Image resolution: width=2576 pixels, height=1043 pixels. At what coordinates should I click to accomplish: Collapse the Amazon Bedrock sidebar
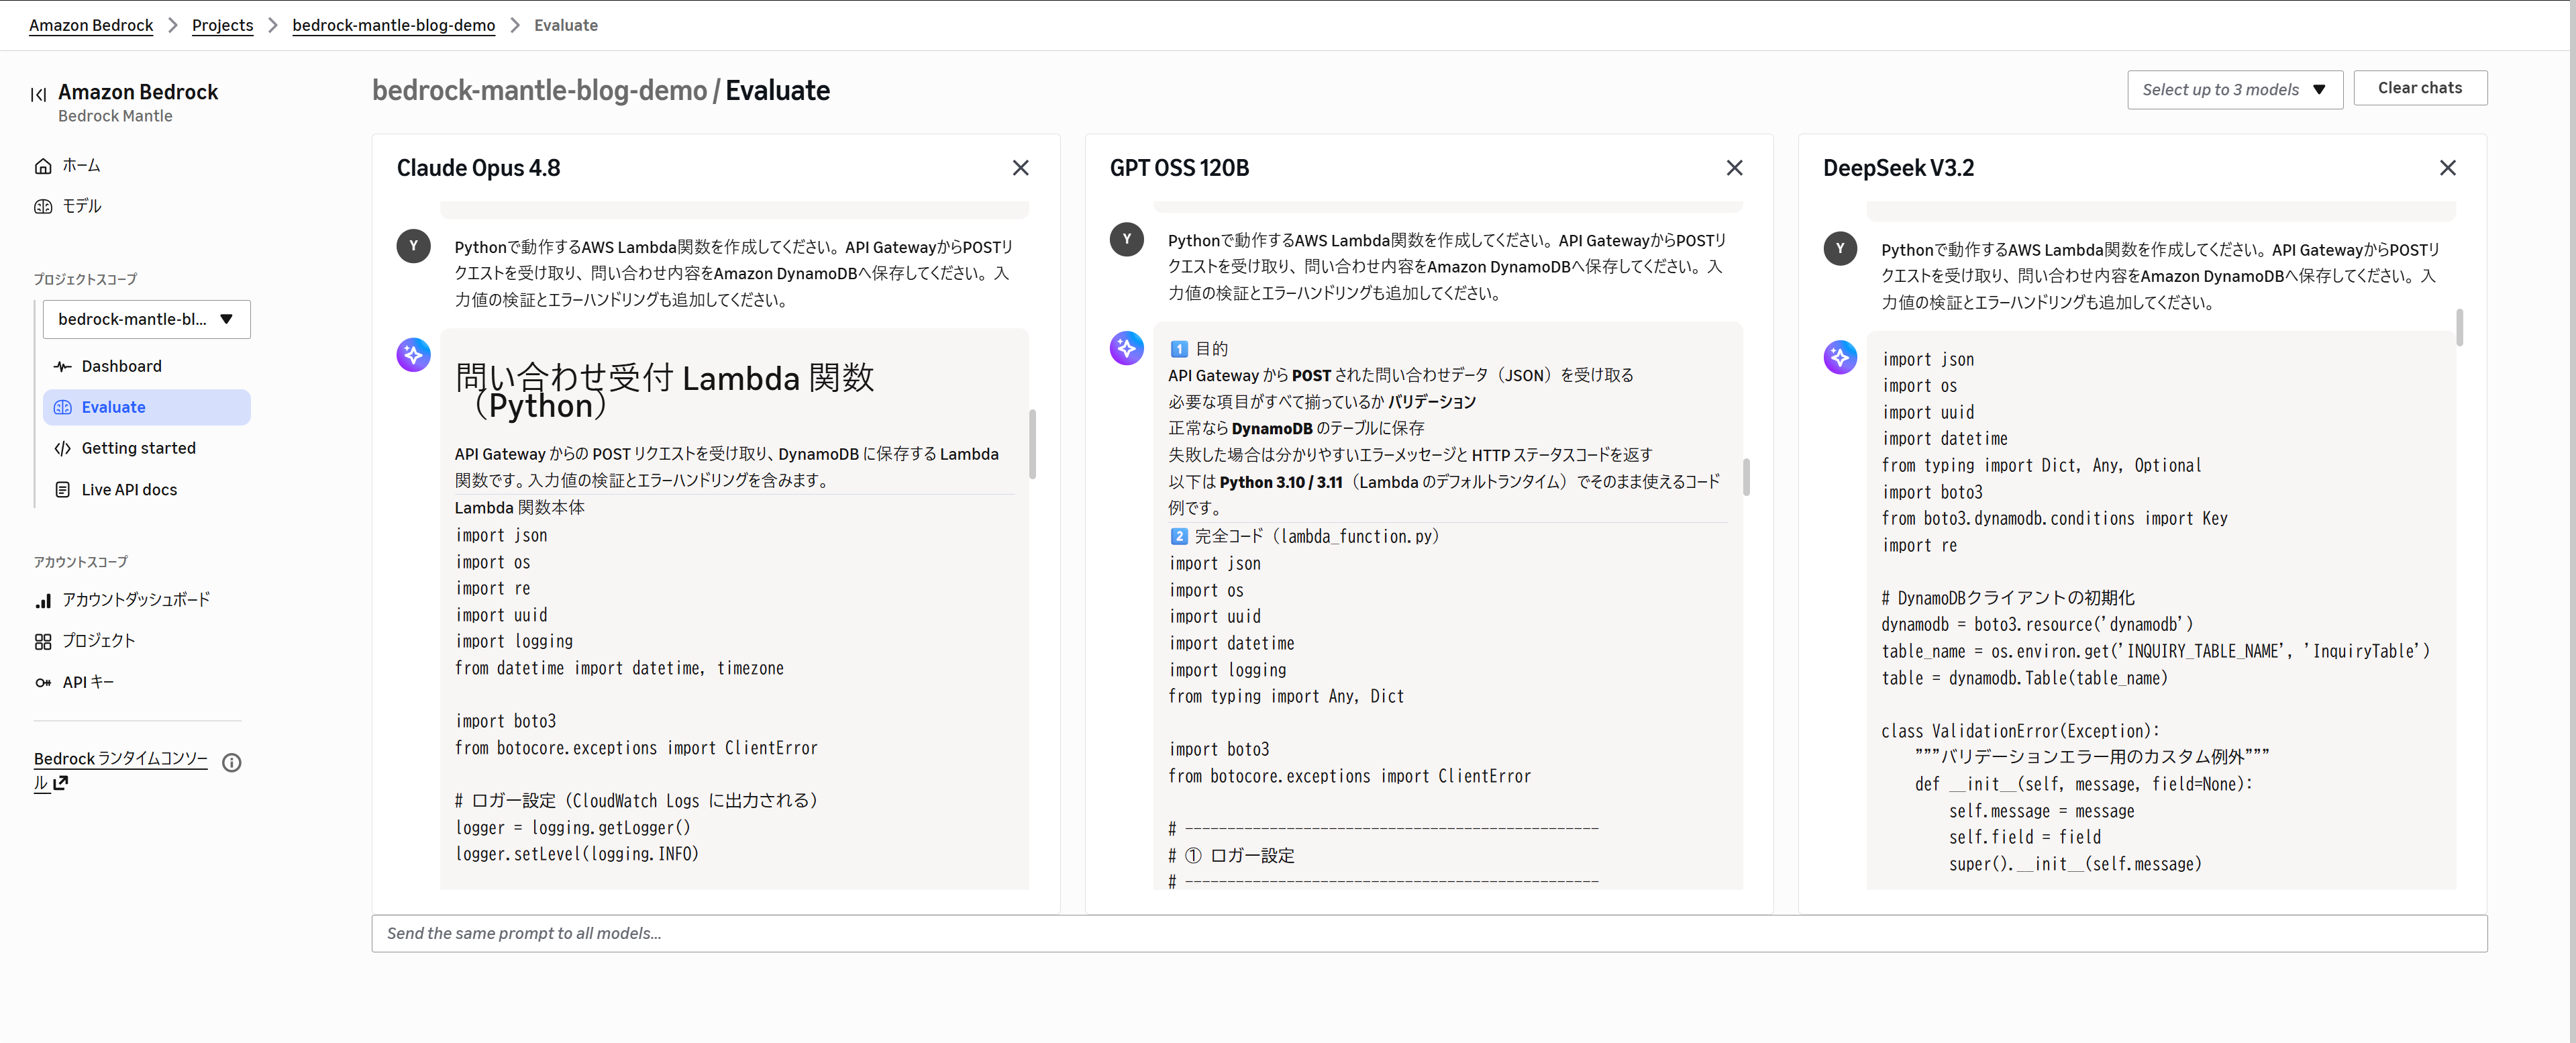(x=39, y=94)
